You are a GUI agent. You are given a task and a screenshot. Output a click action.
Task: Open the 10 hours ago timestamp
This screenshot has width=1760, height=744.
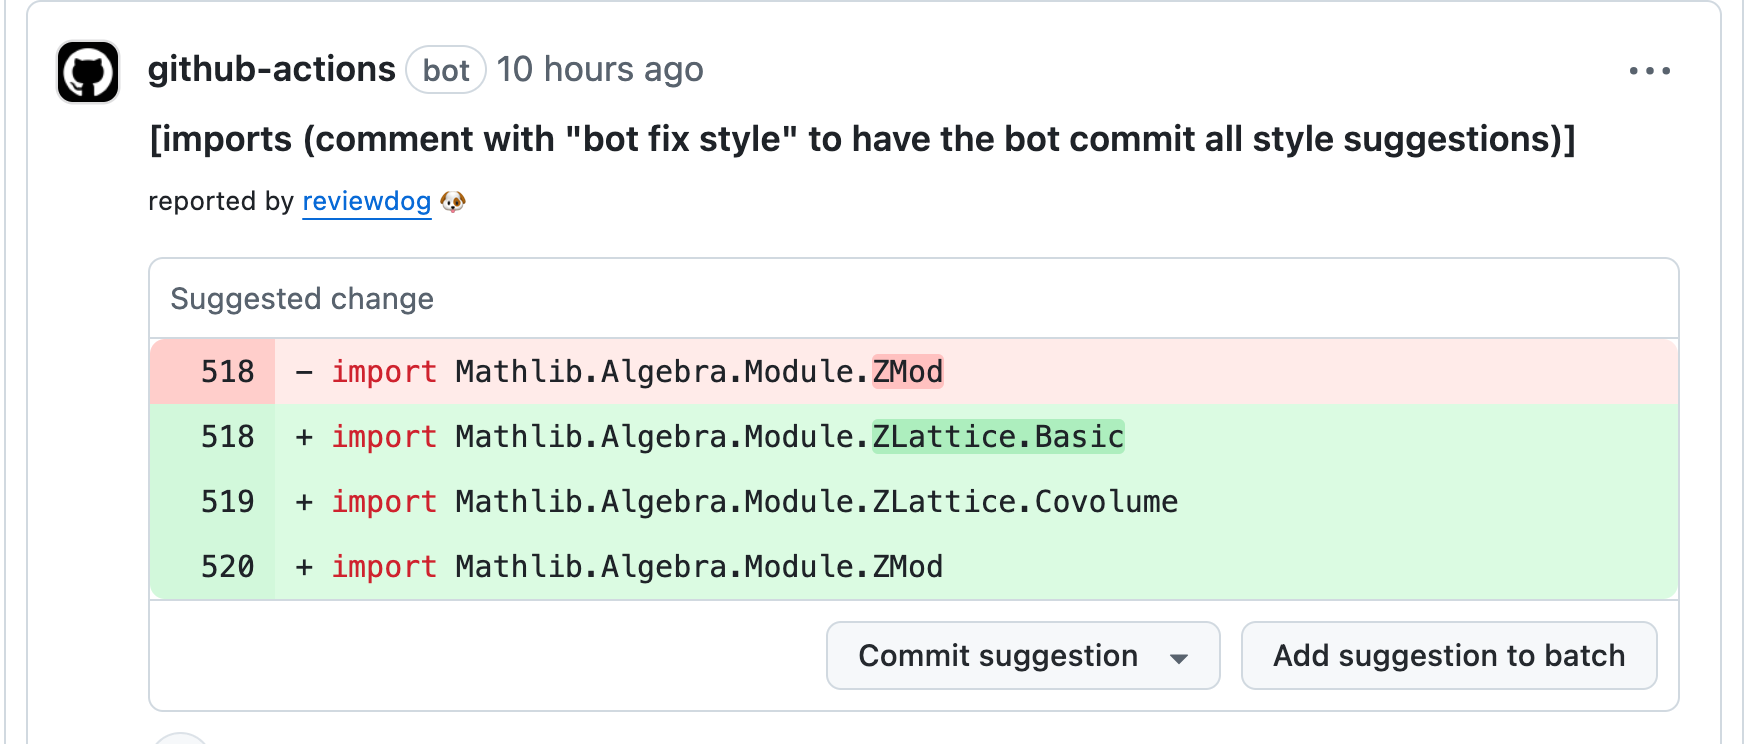(600, 69)
